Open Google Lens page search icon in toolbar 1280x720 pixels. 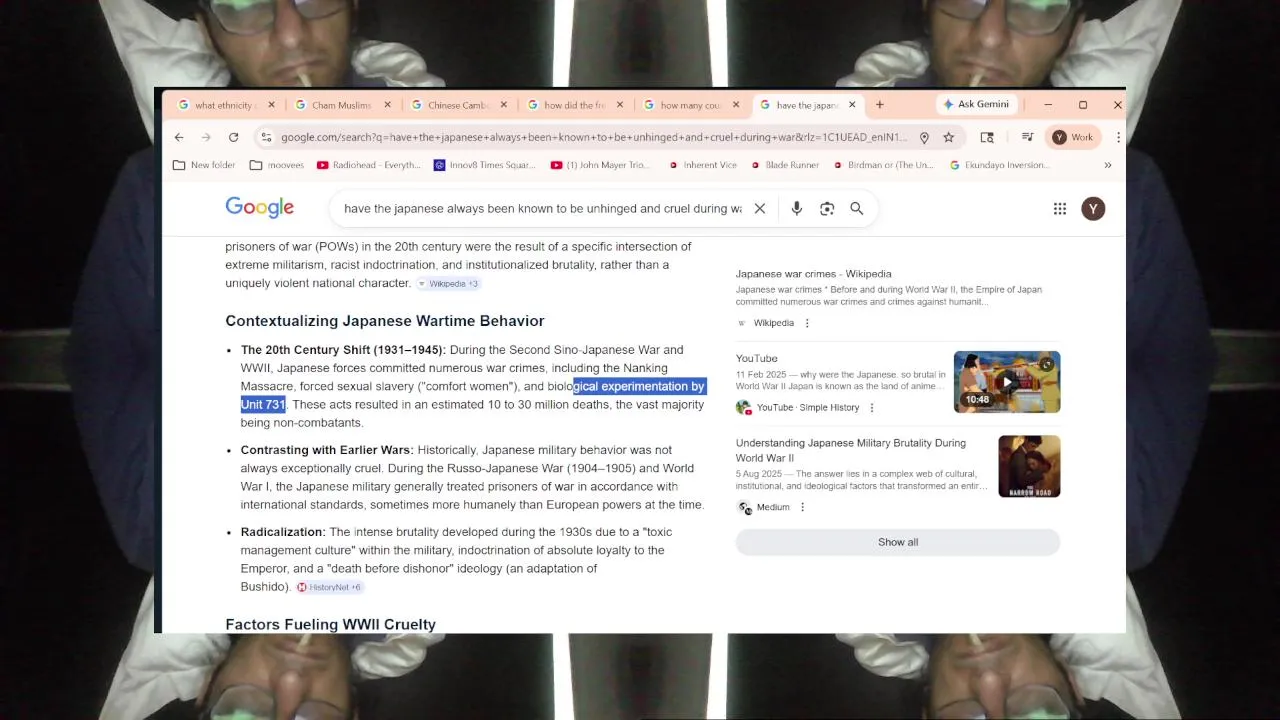(x=987, y=137)
